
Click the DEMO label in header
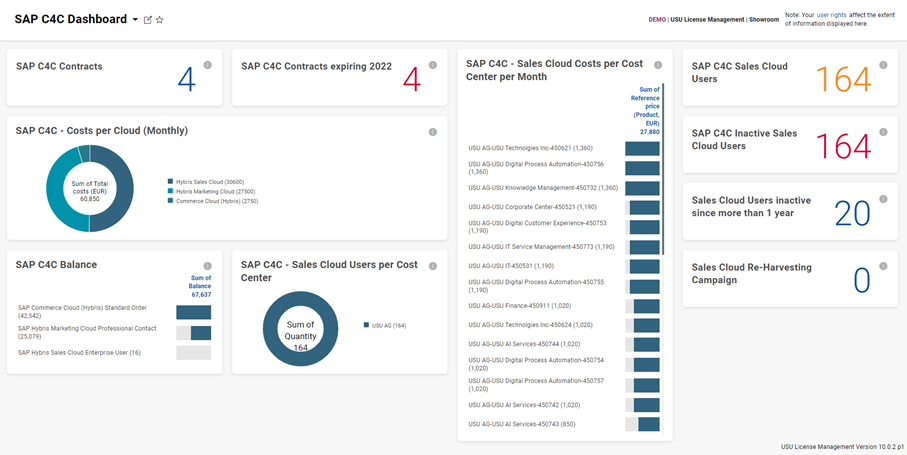point(657,20)
